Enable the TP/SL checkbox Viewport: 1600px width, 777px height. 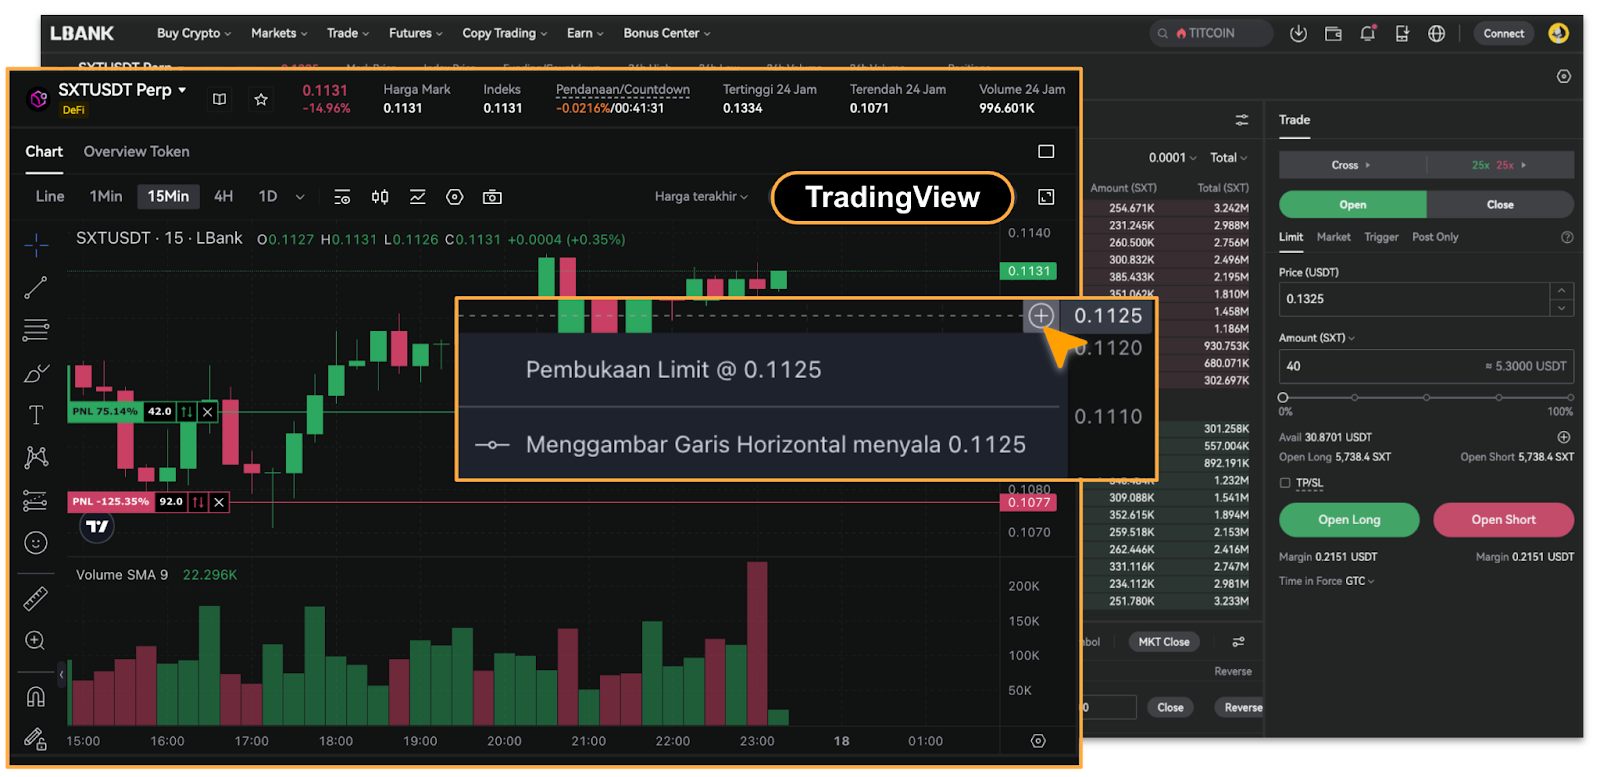tap(1285, 483)
